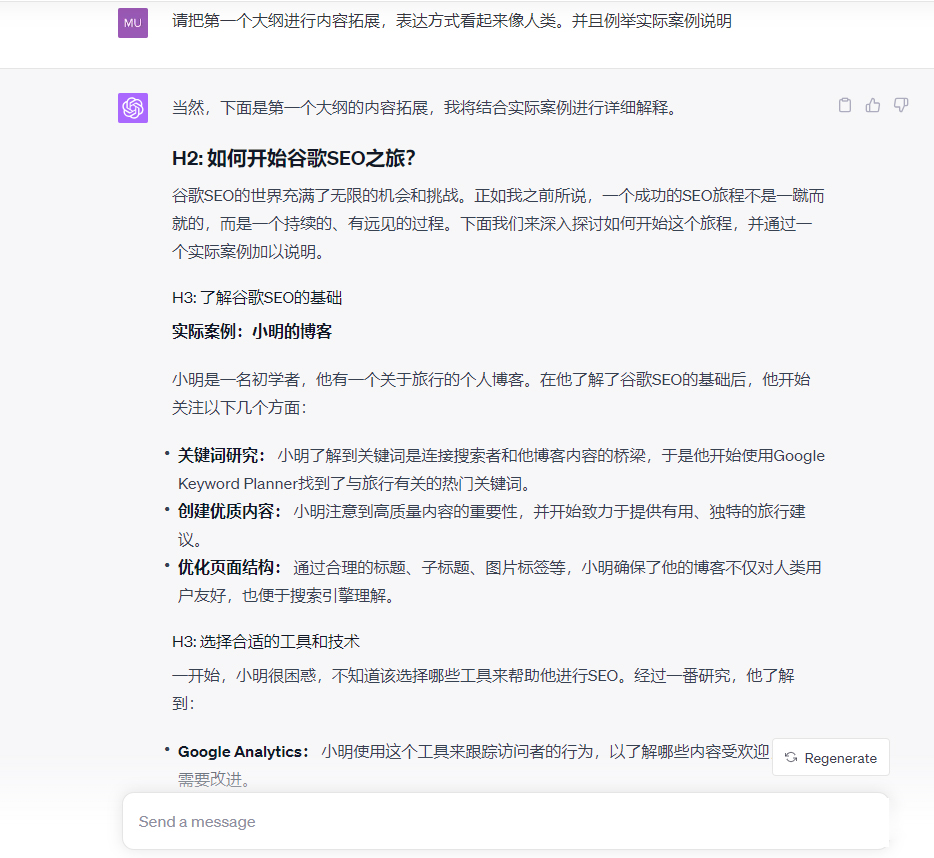This screenshot has width=934, height=858.
Task: Give the response a thumbs up
Action: [x=873, y=105]
